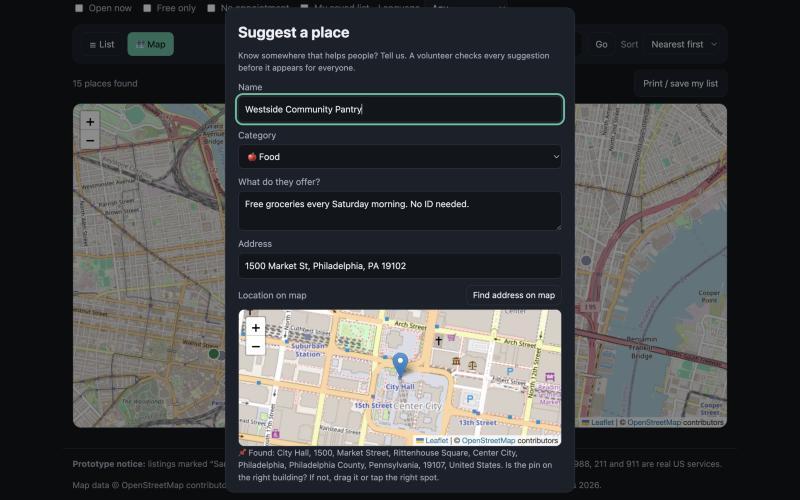Click the 15 places found text
800x500 pixels.
(105, 84)
